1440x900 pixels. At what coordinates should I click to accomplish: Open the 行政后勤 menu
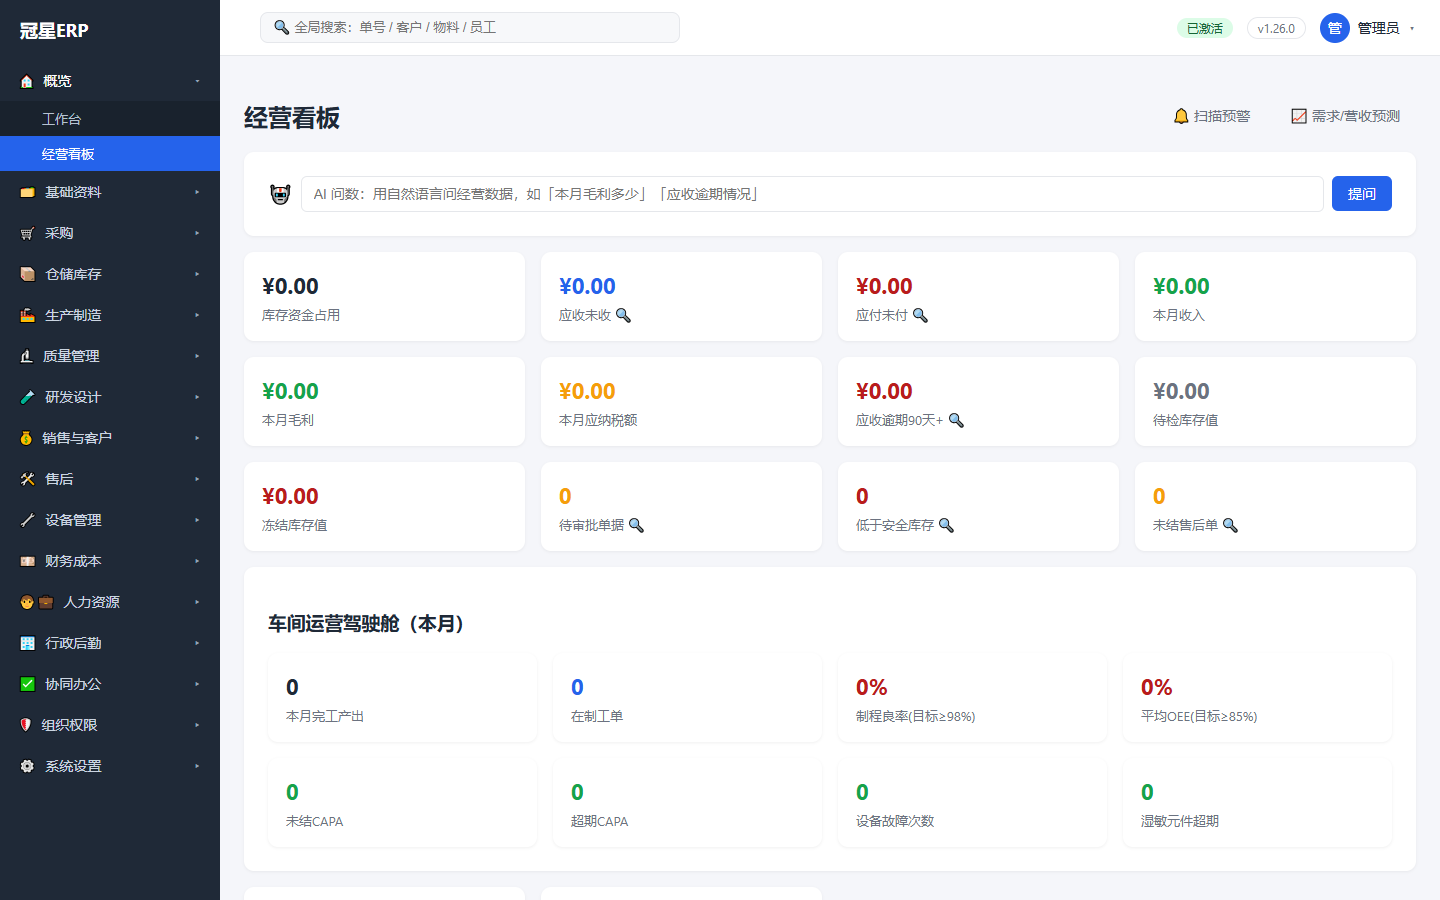pyautogui.click(x=110, y=643)
